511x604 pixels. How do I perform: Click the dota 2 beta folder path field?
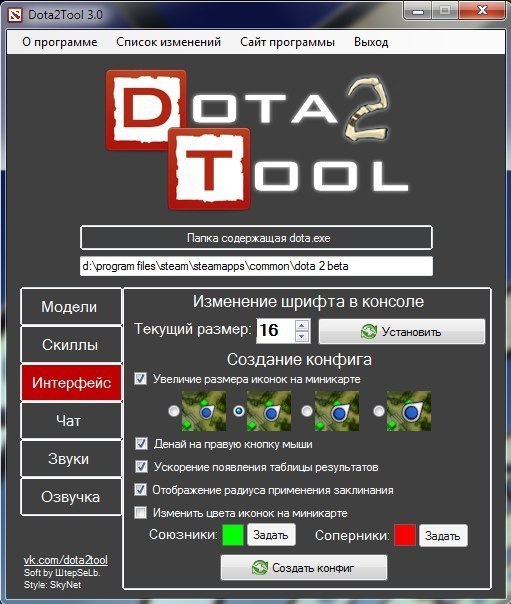[x=256, y=266]
